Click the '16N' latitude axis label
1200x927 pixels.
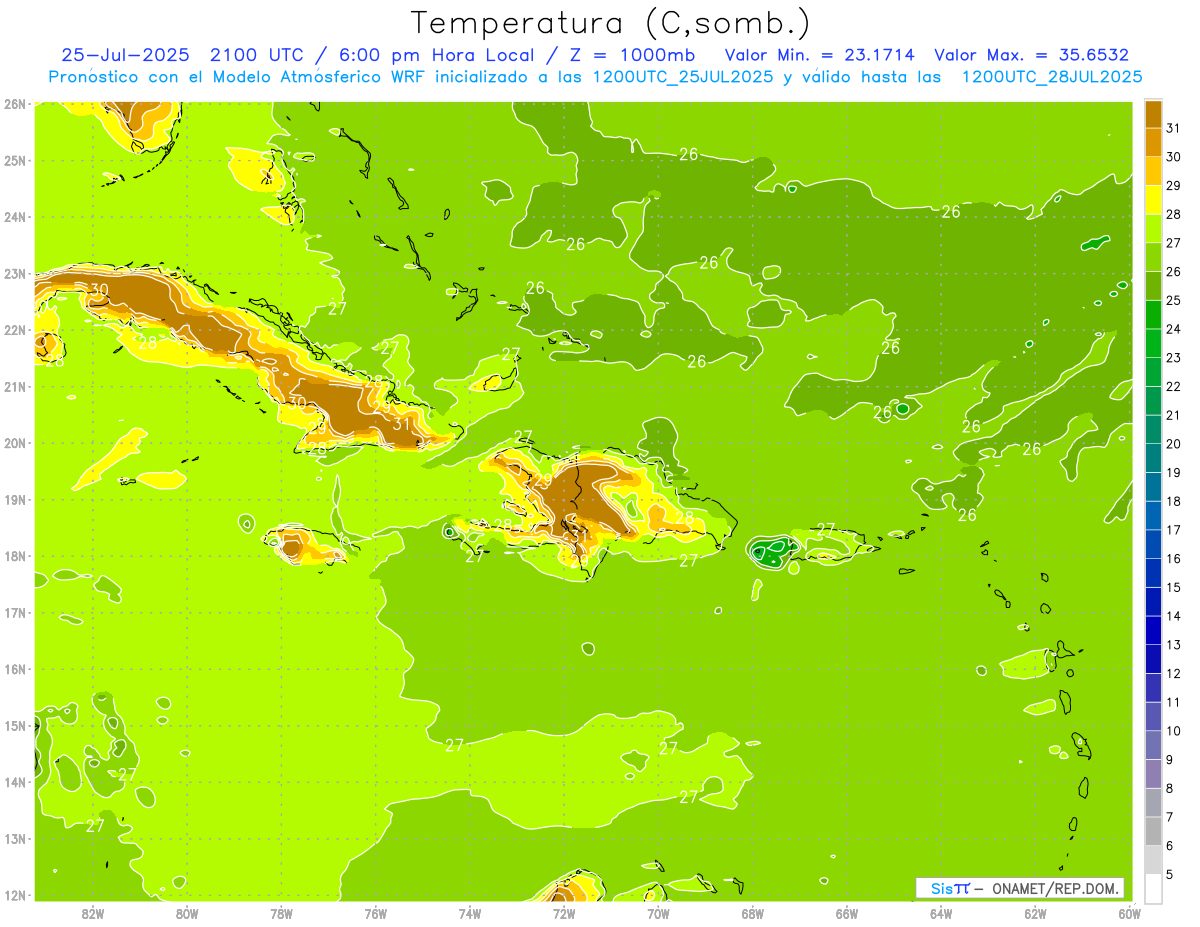(x=14, y=669)
